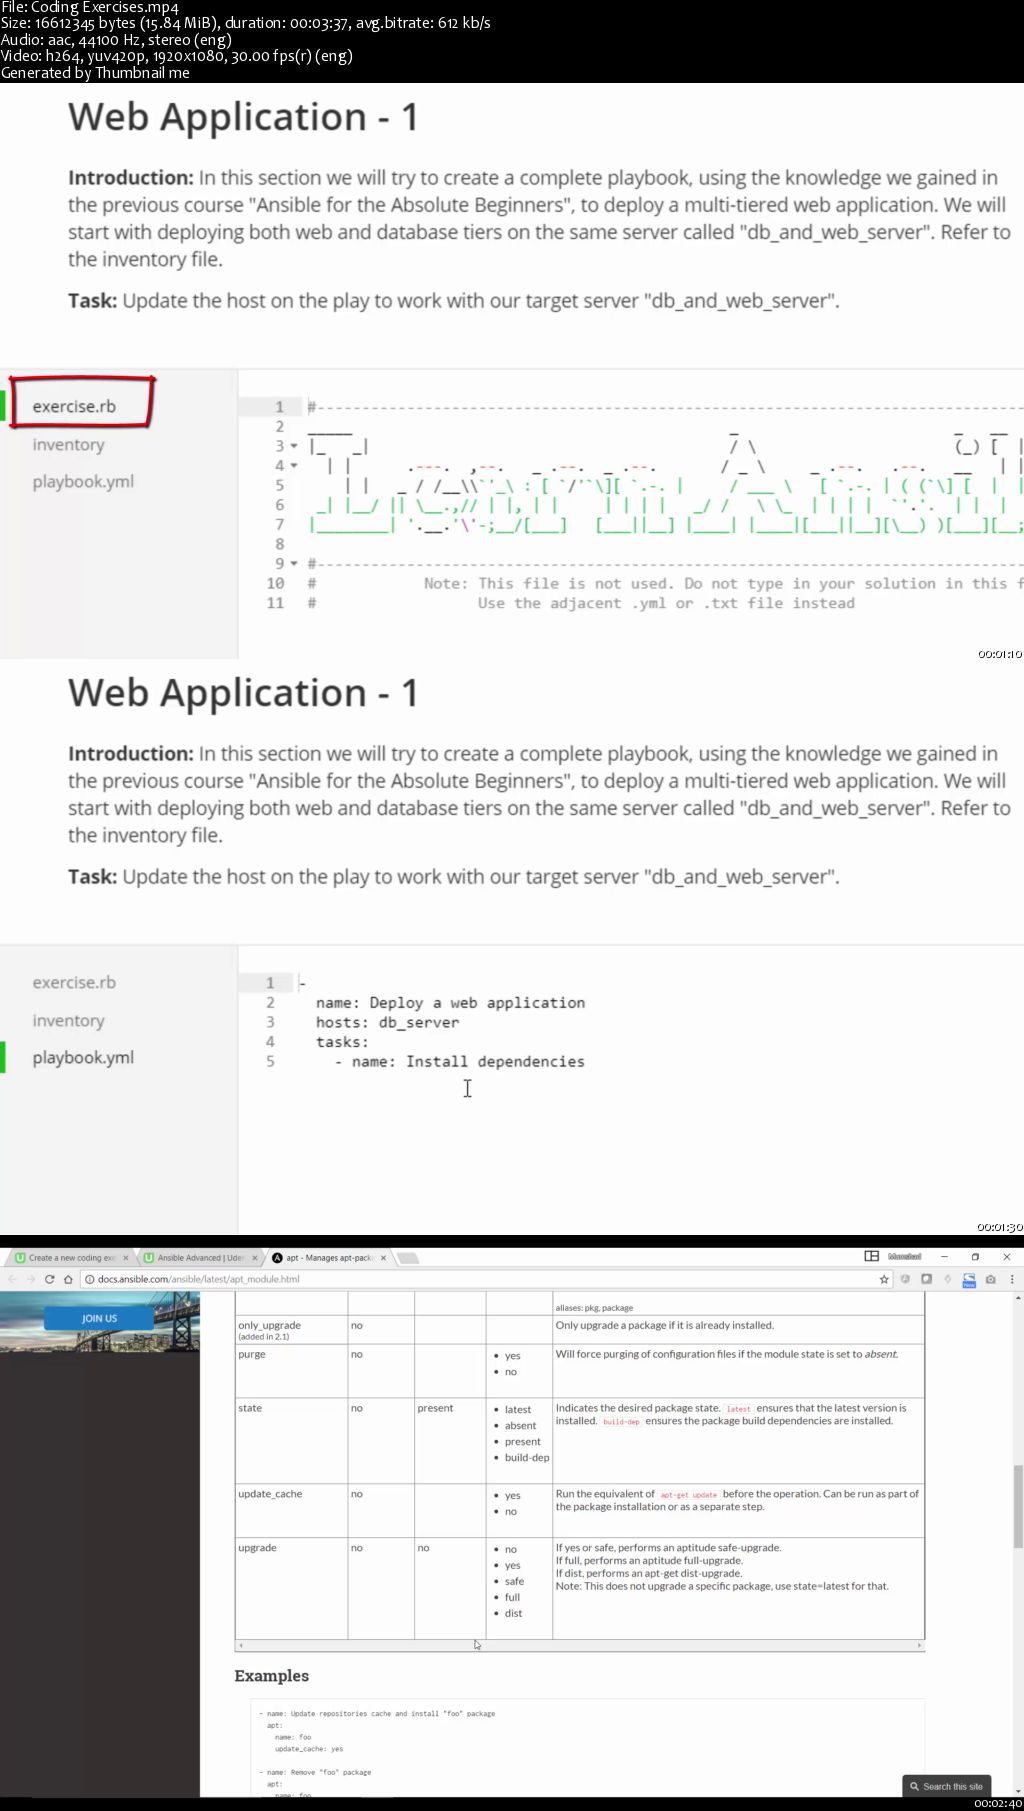Click the 'name: Deploy a web application' line
The height and width of the screenshot is (1811, 1024).
click(x=450, y=1002)
